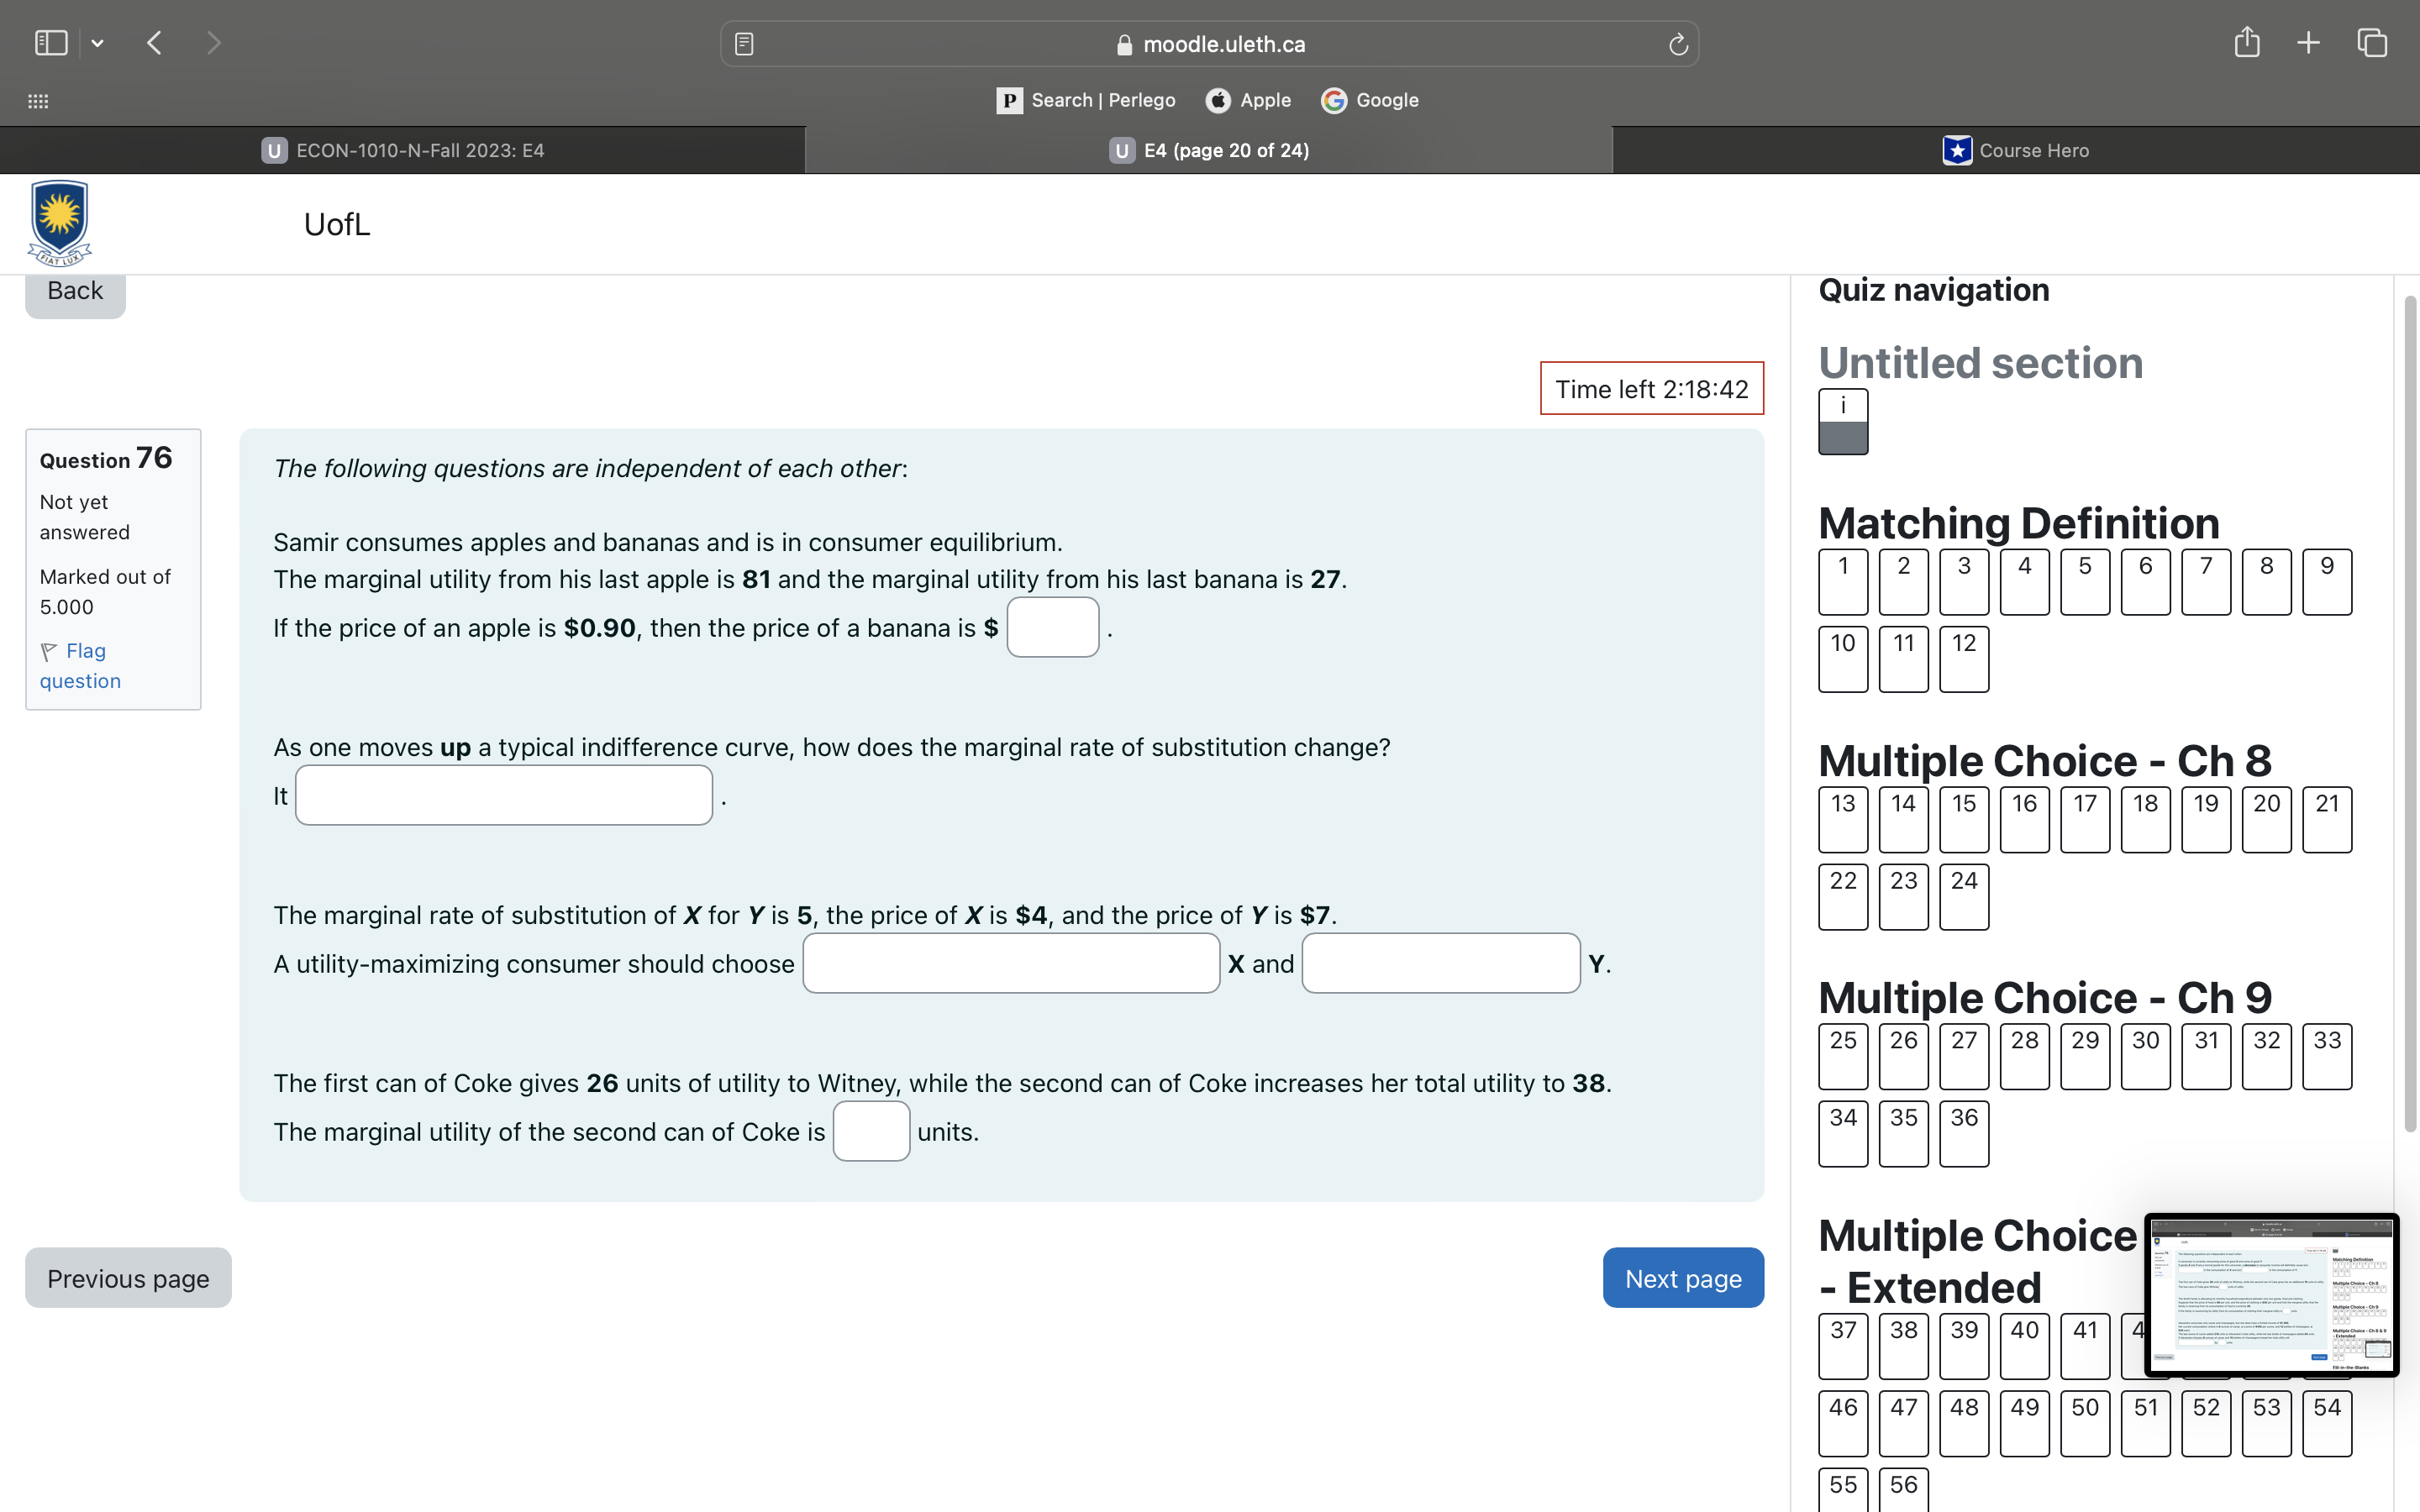Image resolution: width=2420 pixels, height=1512 pixels.
Task: Open Reader view from the address bar
Action: (x=744, y=43)
